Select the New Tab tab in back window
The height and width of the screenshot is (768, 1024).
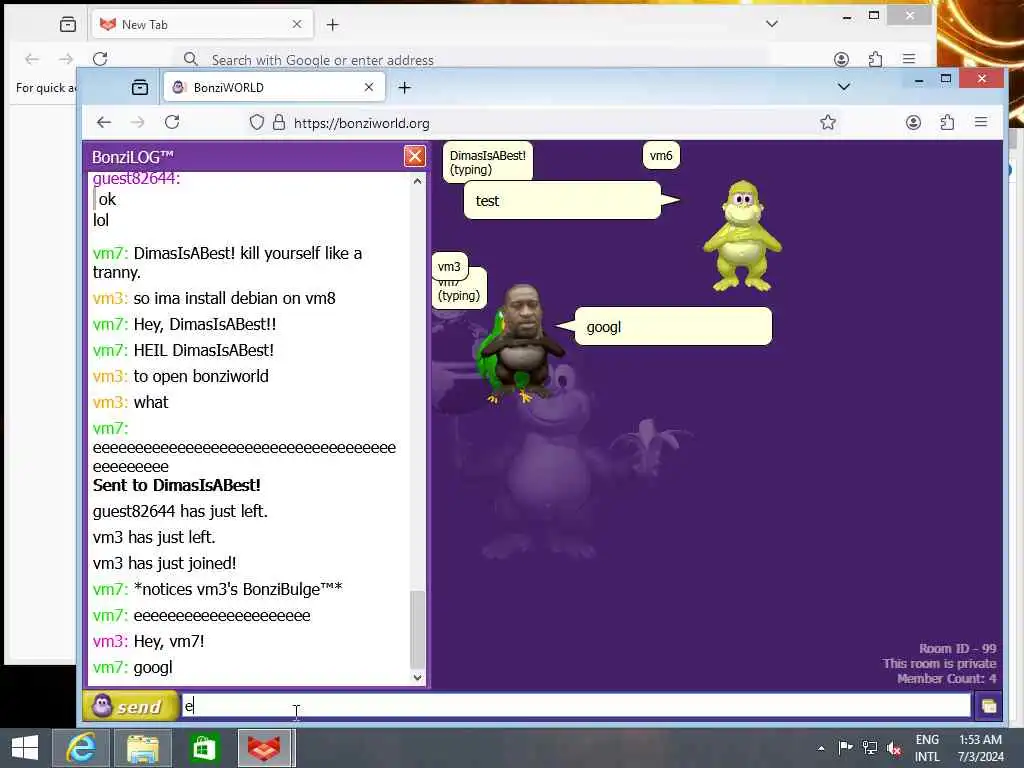(x=202, y=24)
